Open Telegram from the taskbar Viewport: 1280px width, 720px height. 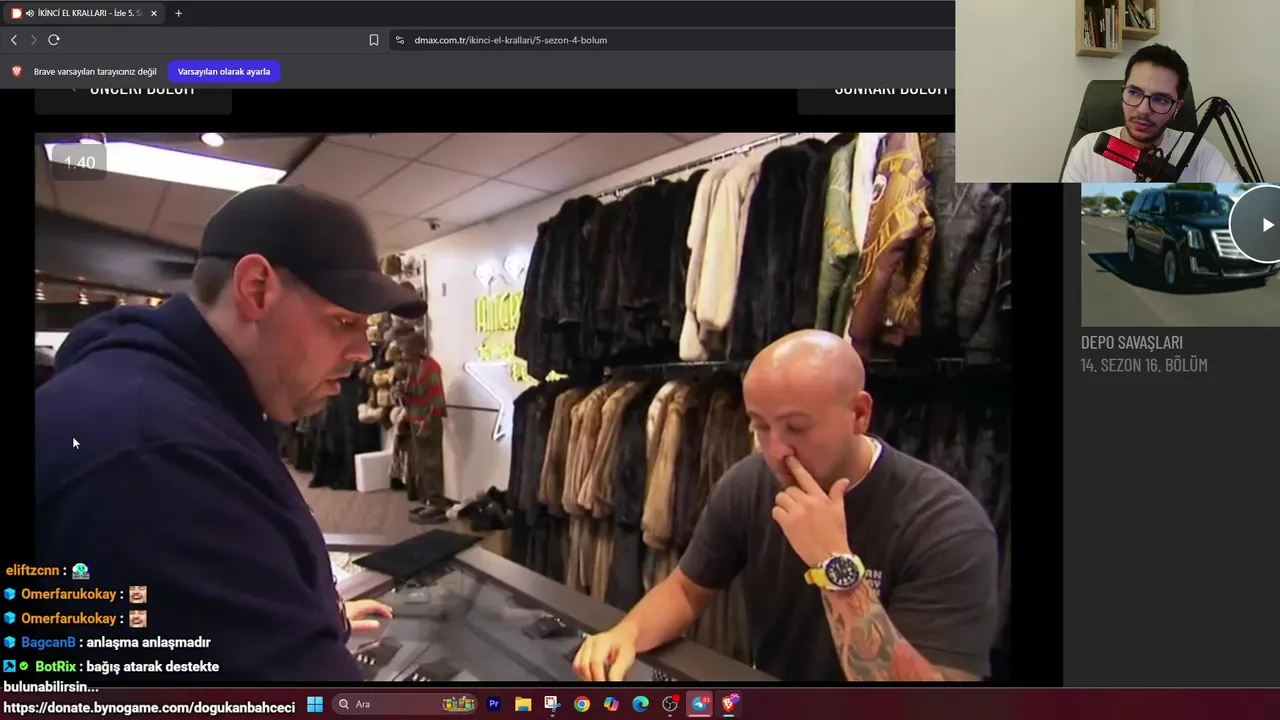click(700, 704)
